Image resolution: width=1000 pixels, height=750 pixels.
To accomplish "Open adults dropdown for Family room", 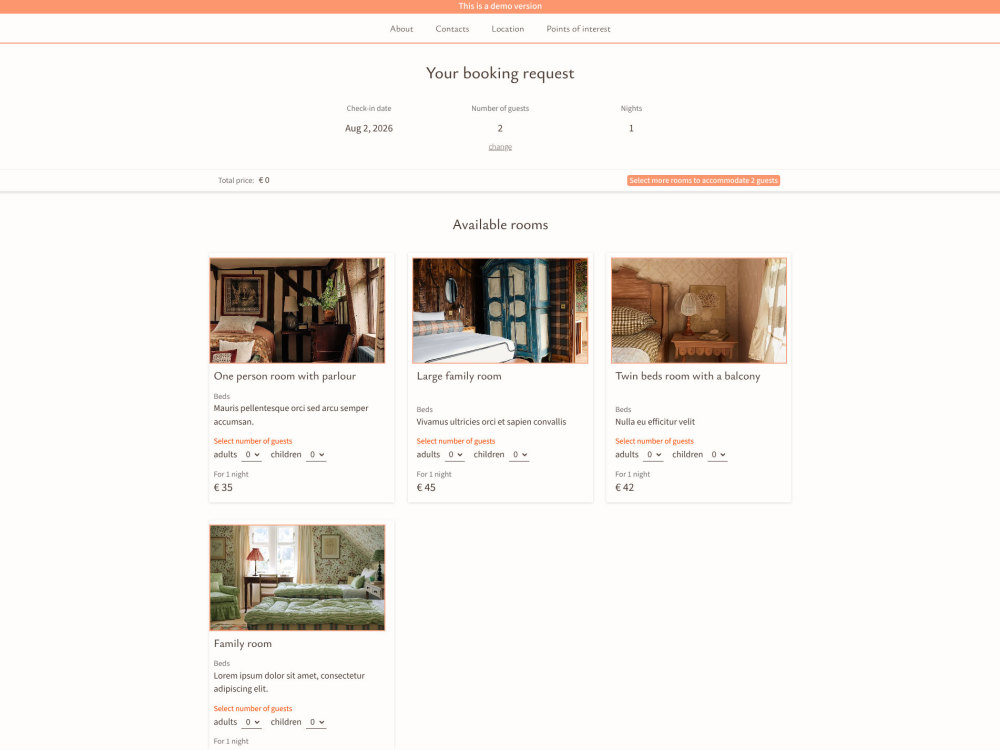I will click(x=252, y=722).
